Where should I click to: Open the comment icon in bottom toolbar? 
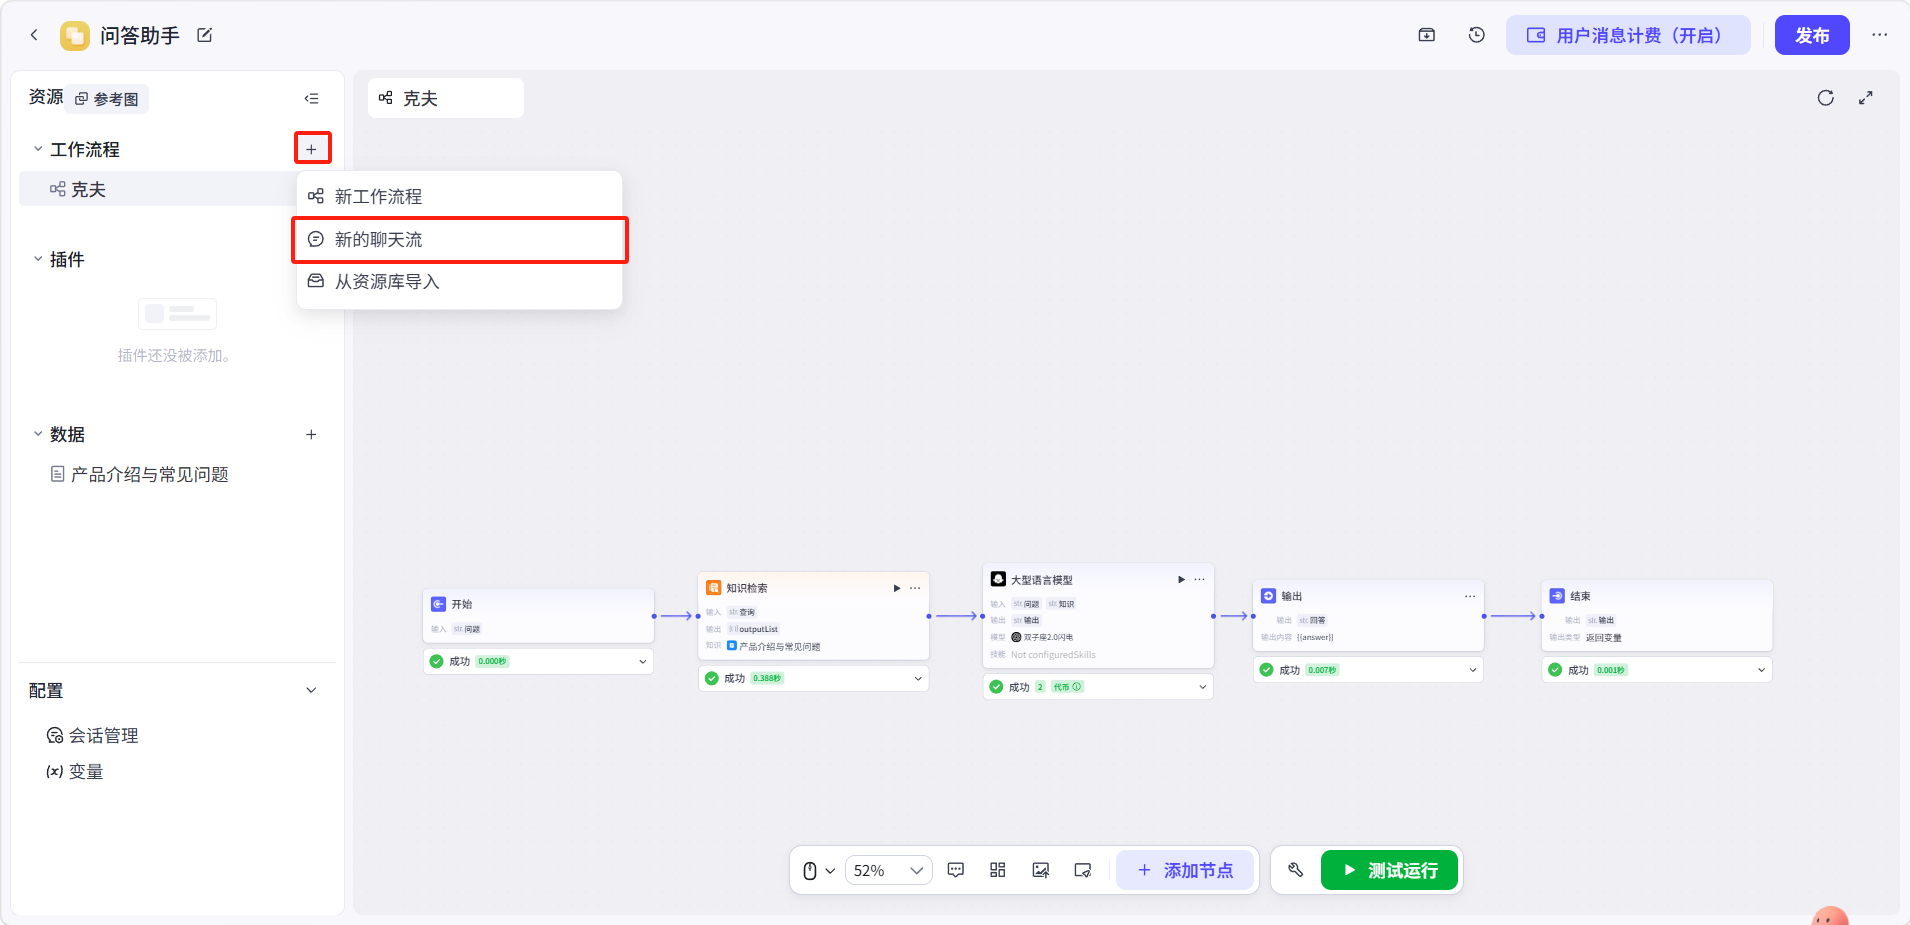(956, 870)
